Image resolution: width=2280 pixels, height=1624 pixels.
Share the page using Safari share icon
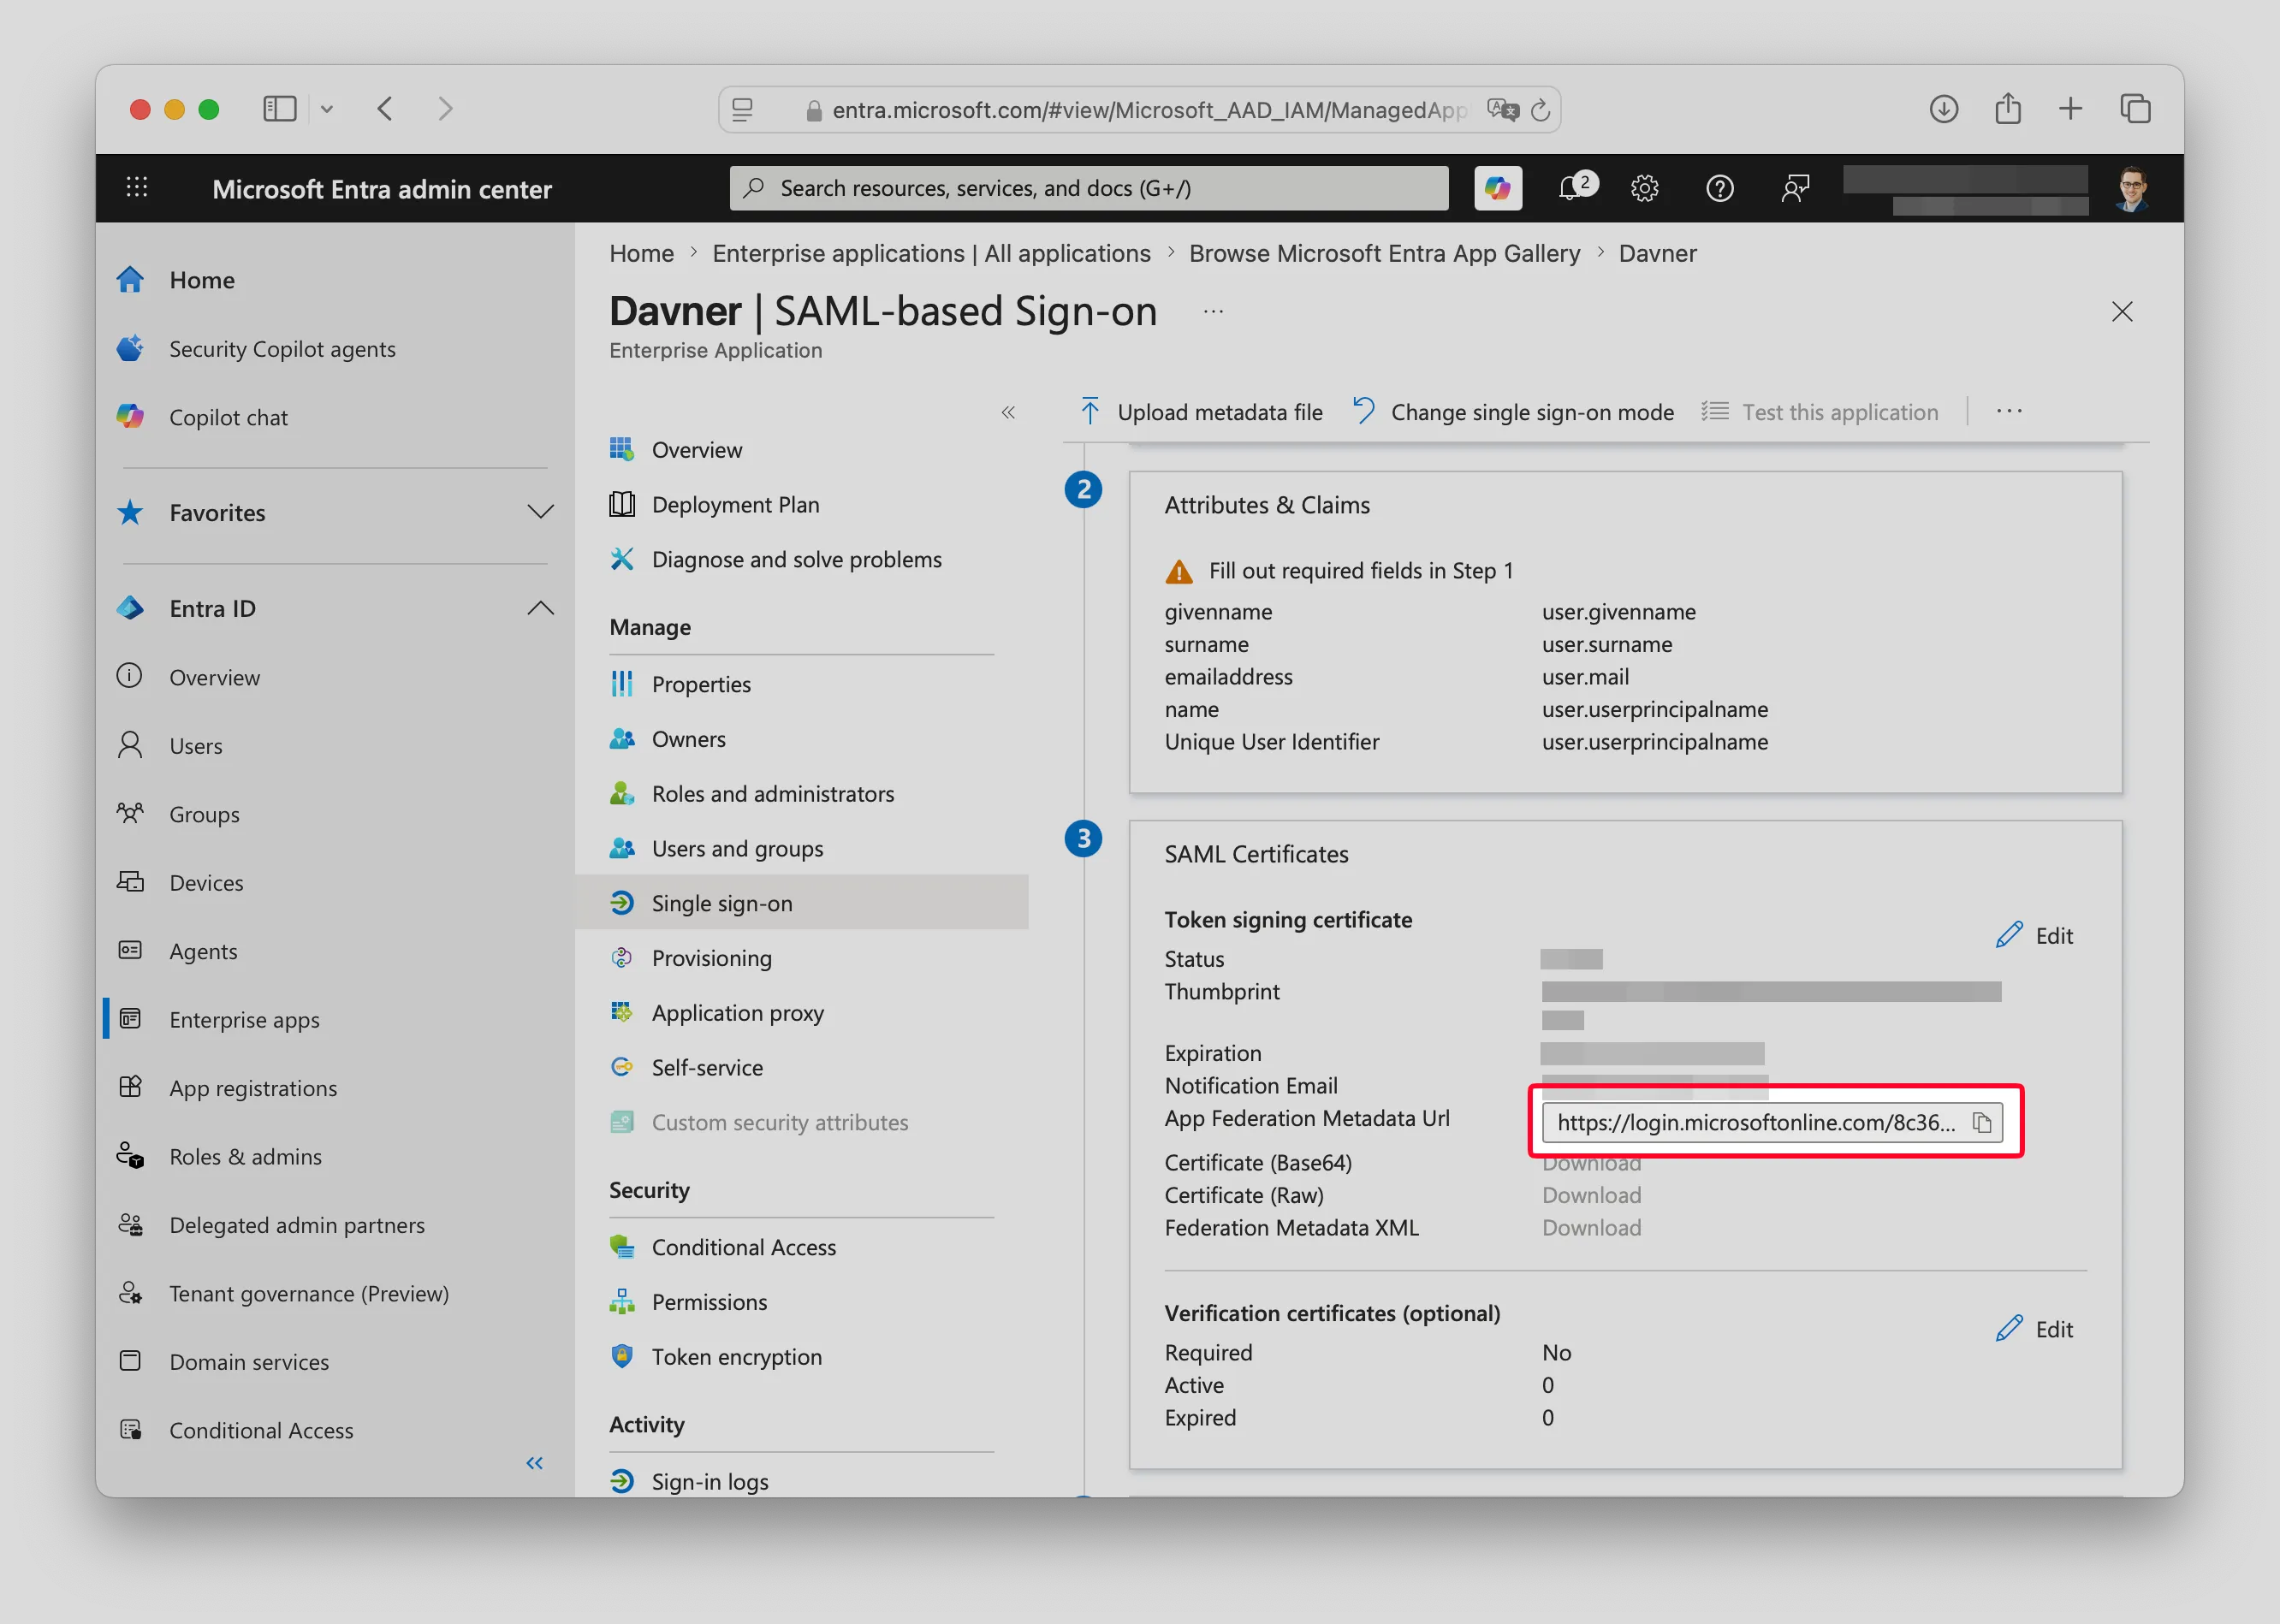2007,109
